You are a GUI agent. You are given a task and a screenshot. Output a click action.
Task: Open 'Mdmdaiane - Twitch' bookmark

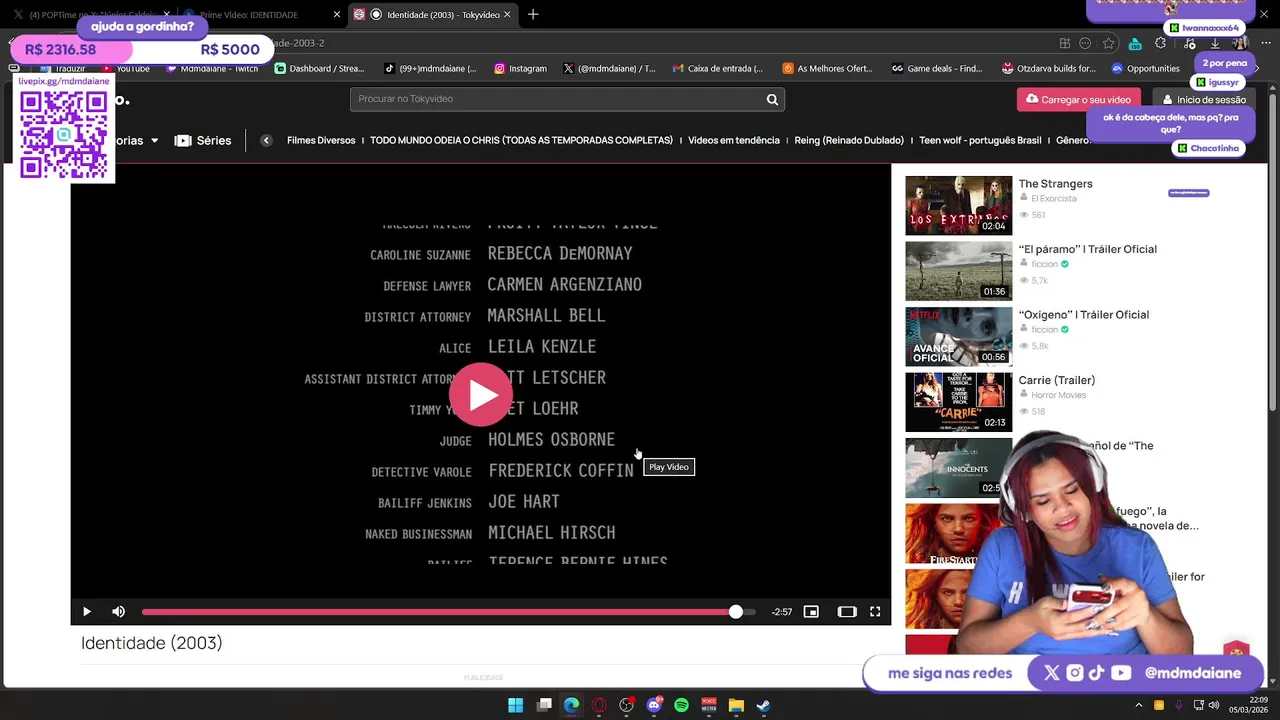(x=212, y=69)
